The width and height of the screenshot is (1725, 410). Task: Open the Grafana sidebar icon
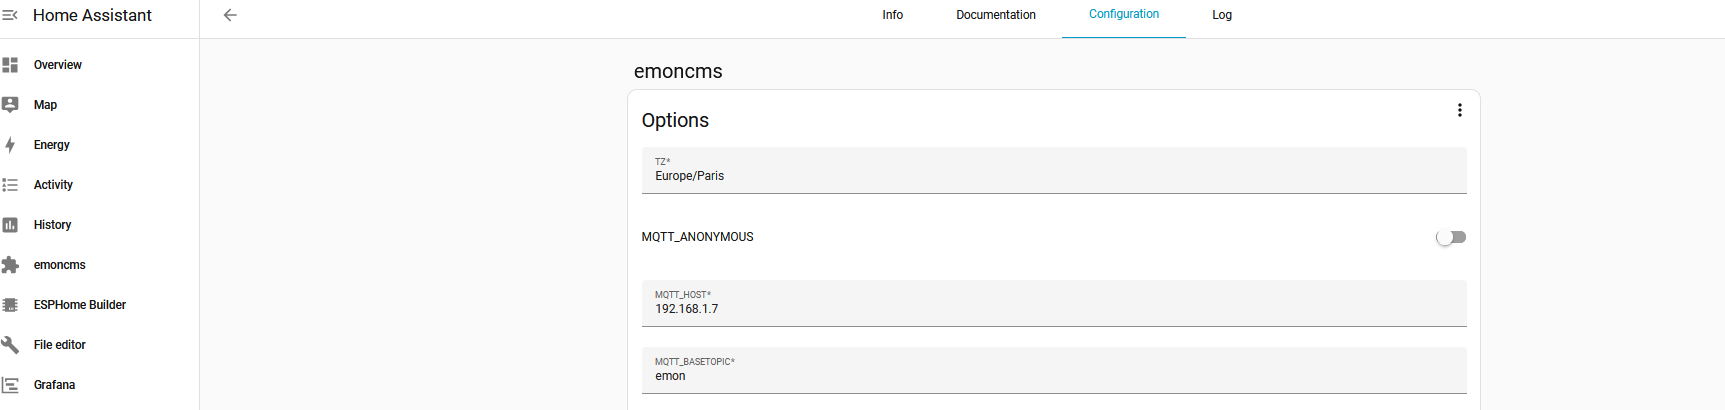[10, 385]
